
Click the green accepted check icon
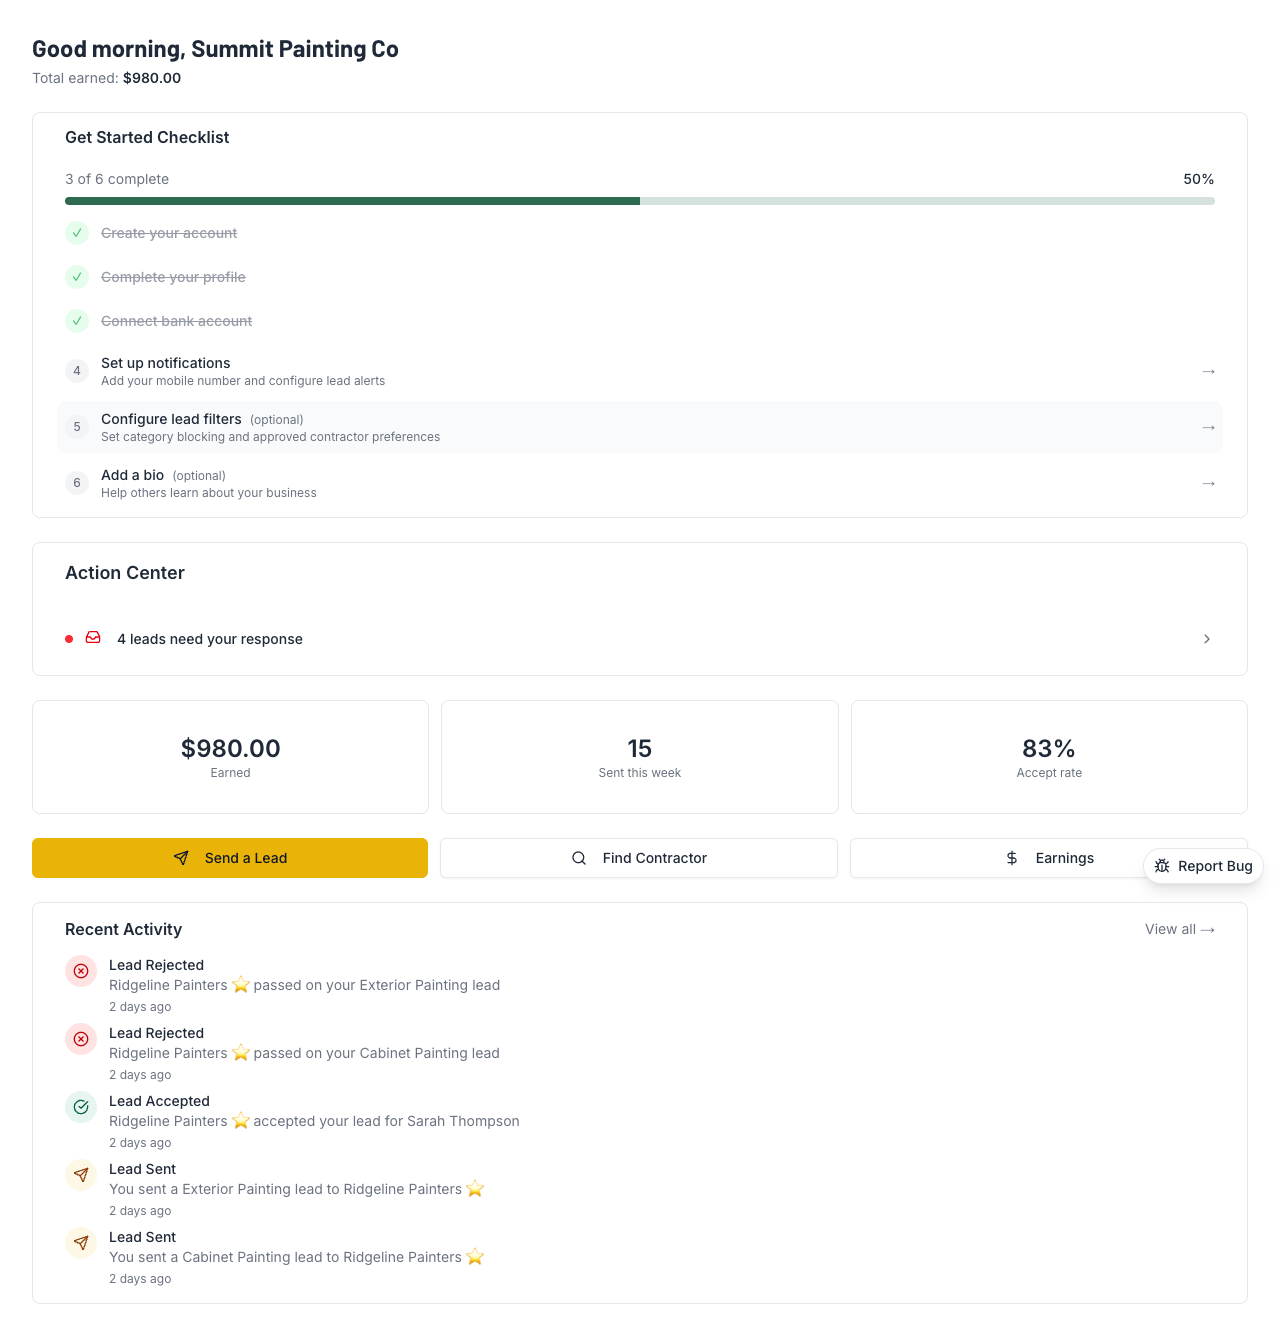(81, 1107)
